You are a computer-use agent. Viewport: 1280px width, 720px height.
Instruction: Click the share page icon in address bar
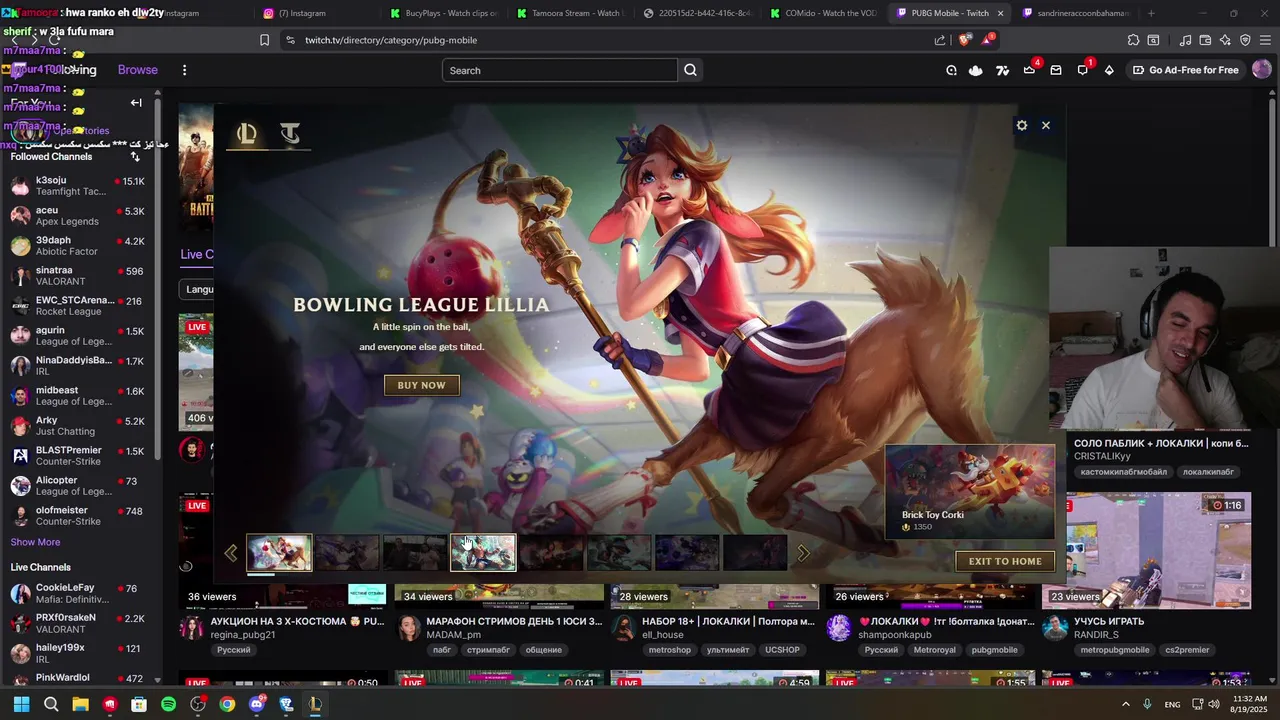(940, 40)
